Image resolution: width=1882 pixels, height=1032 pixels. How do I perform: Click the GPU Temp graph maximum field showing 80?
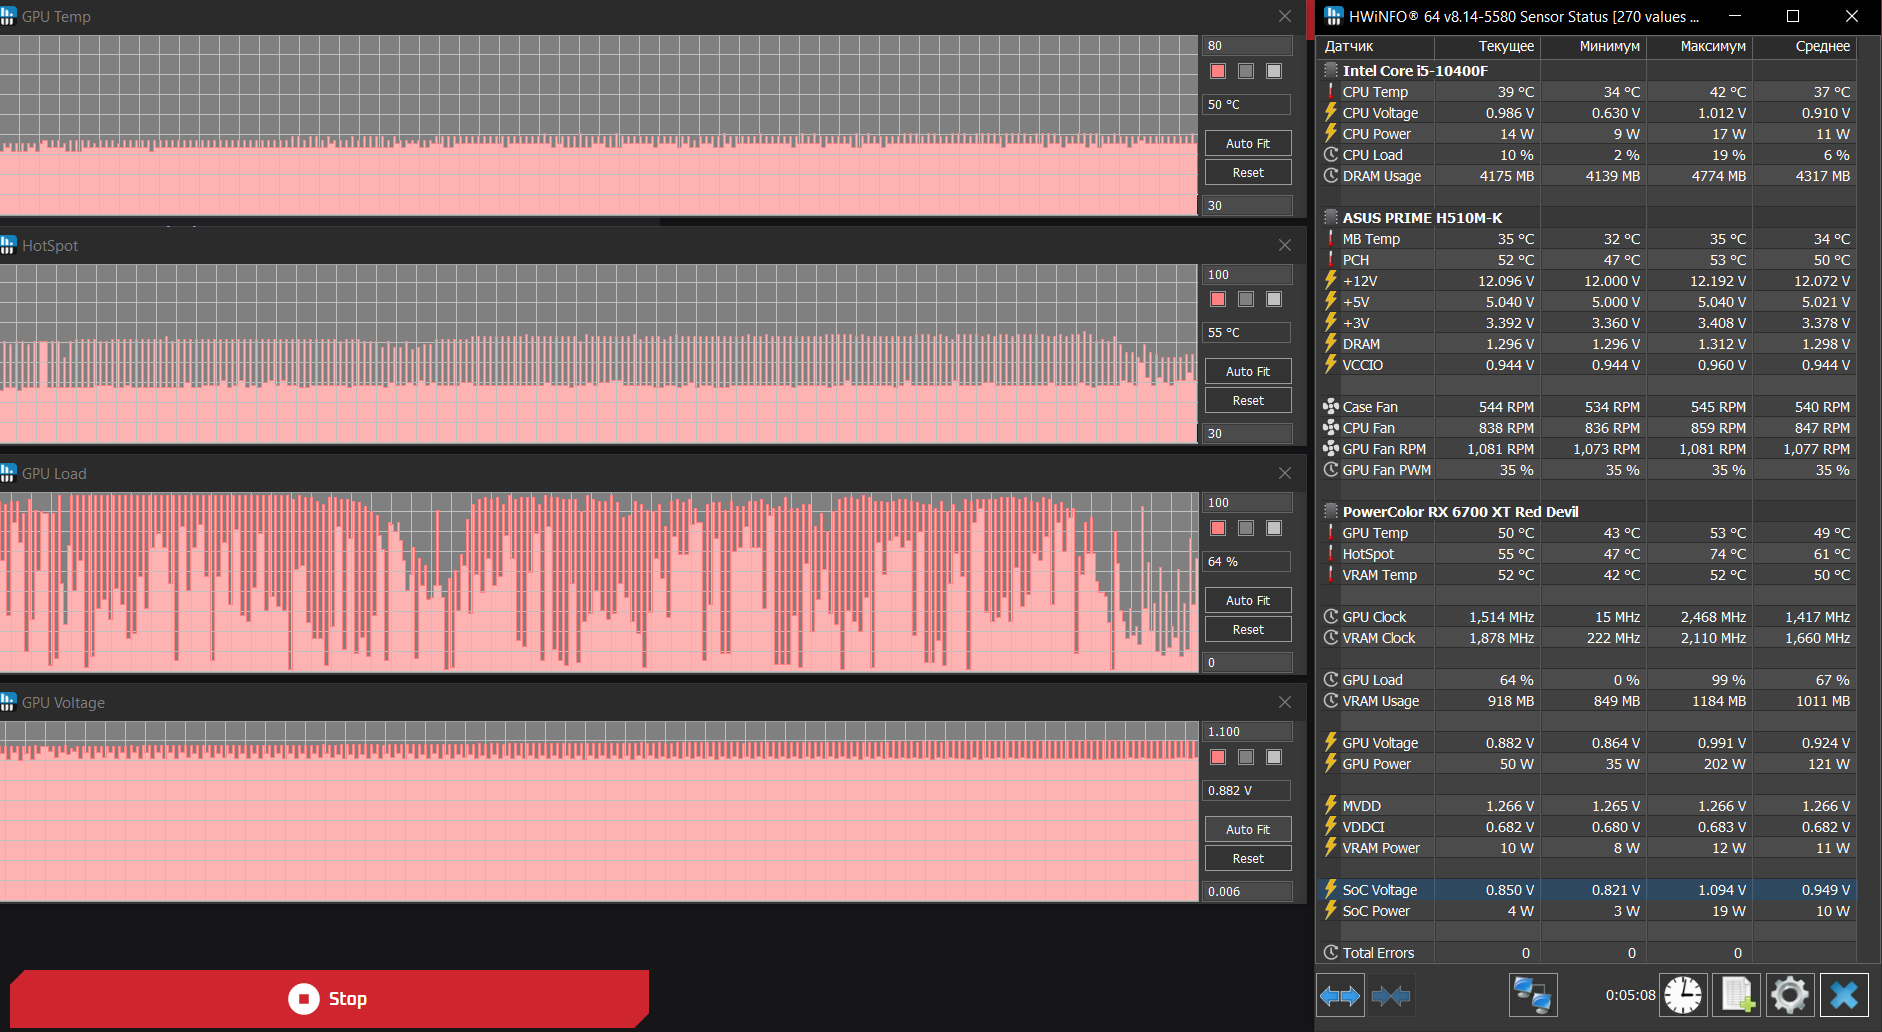pyautogui.click(x=1247, y=46)
